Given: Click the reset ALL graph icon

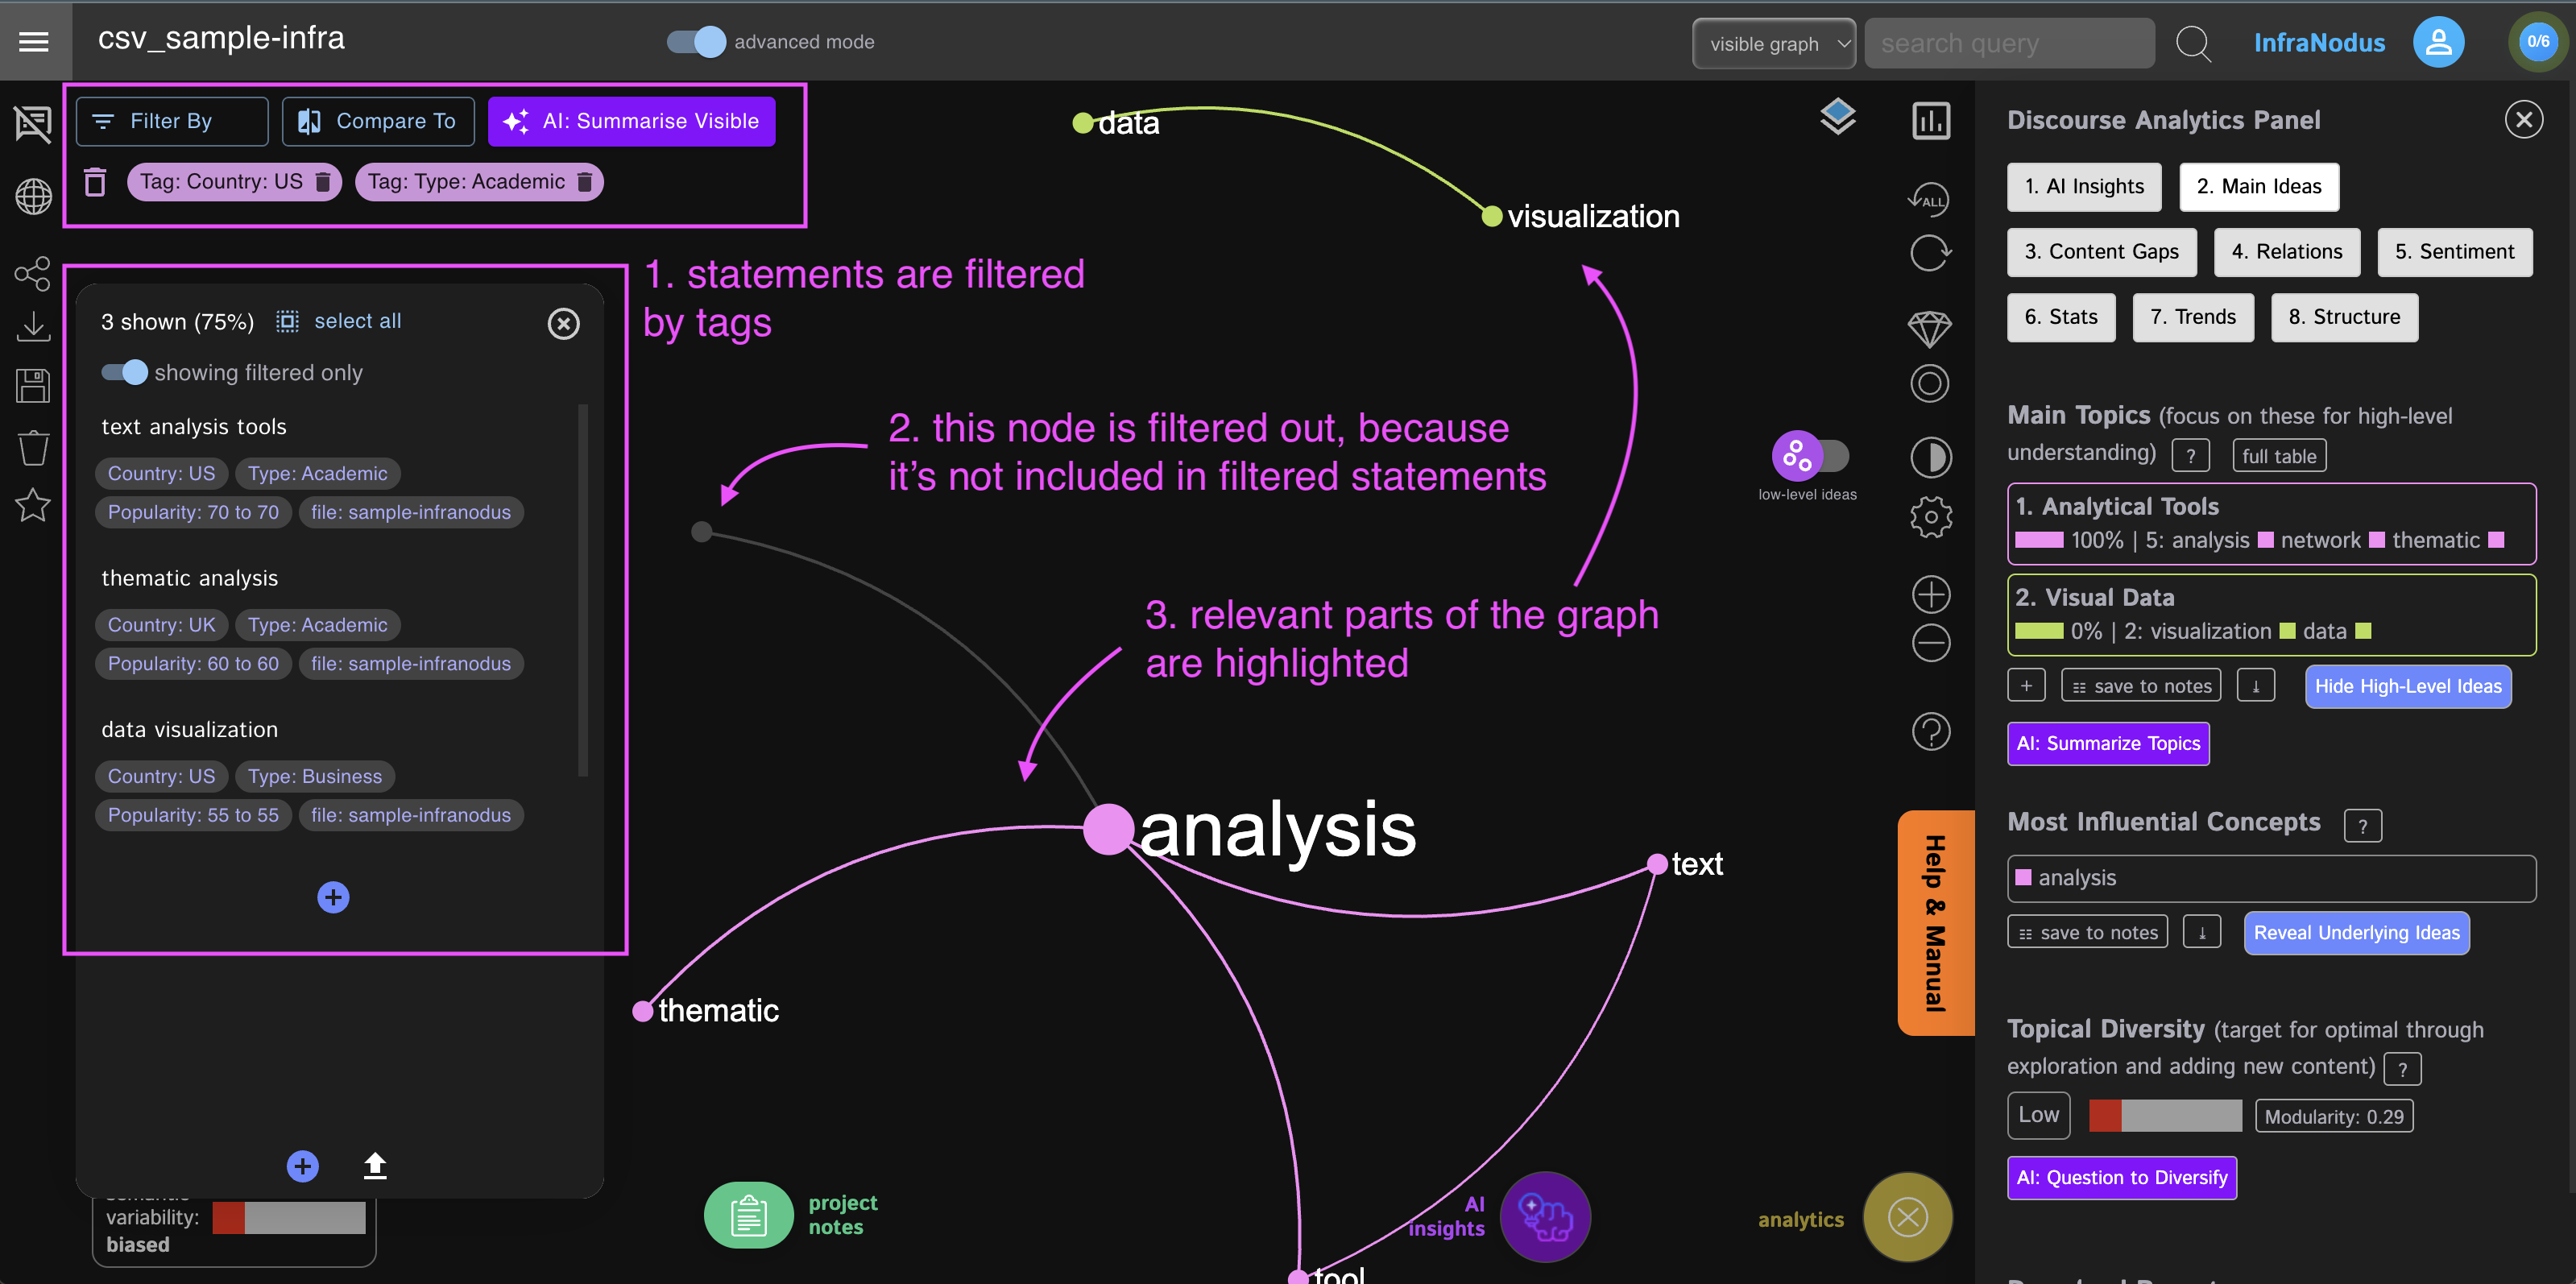Looking at the screenshot, I should (x=1929, y=199).
